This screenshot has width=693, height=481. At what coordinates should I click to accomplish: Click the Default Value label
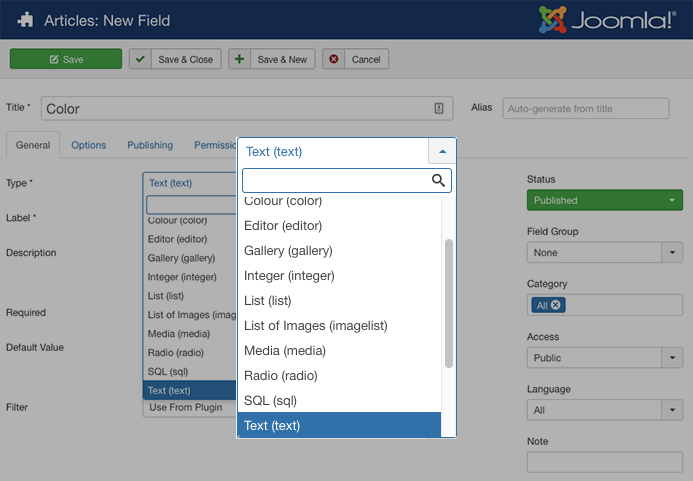tap(35, 347)
